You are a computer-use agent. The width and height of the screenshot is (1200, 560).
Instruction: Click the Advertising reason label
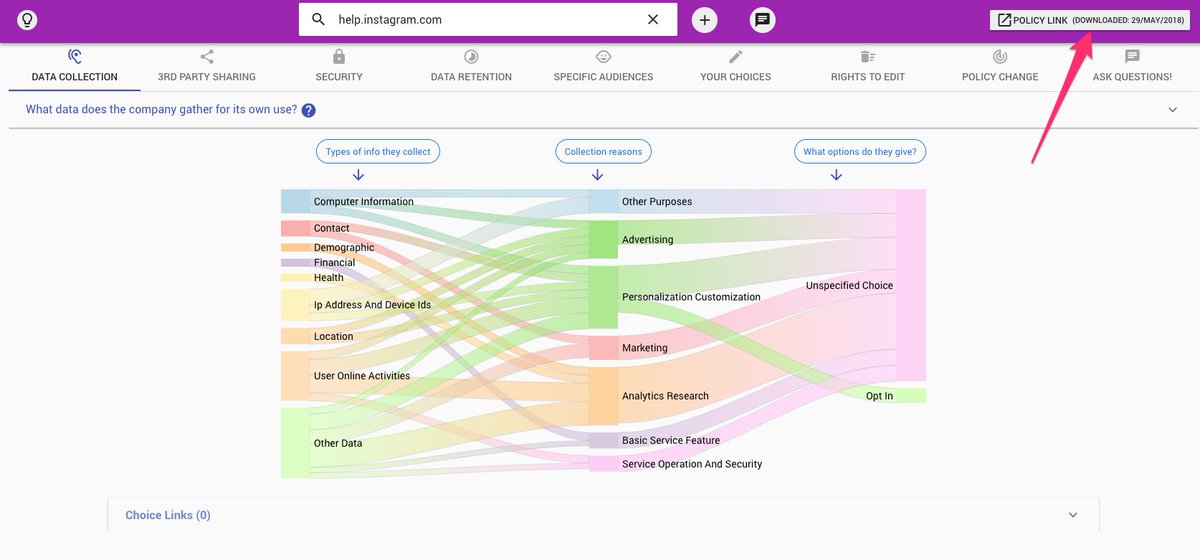[x=648, y=239]
